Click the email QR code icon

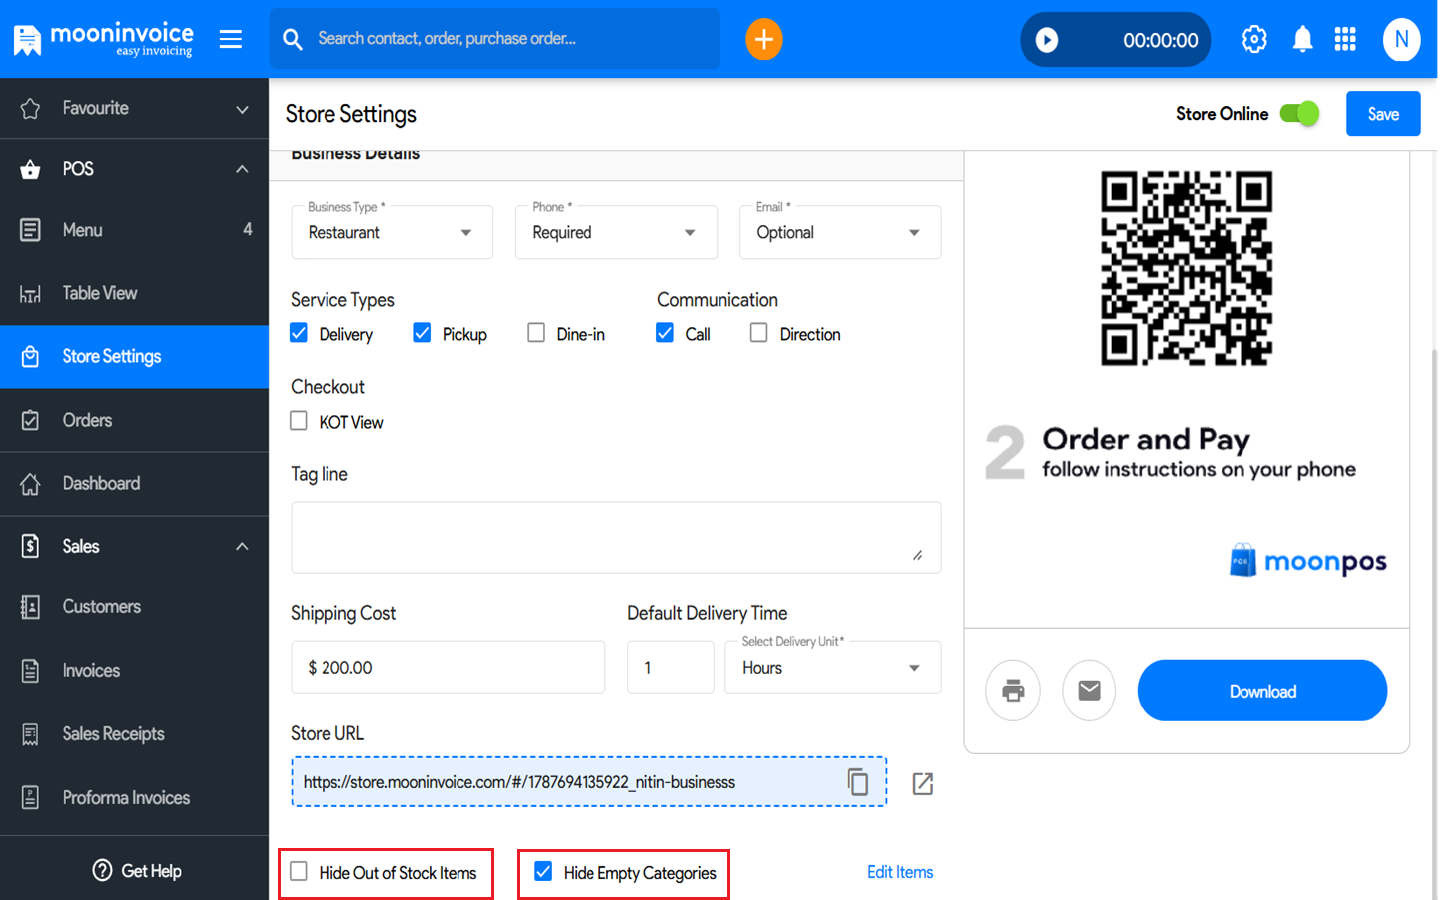1089,690
